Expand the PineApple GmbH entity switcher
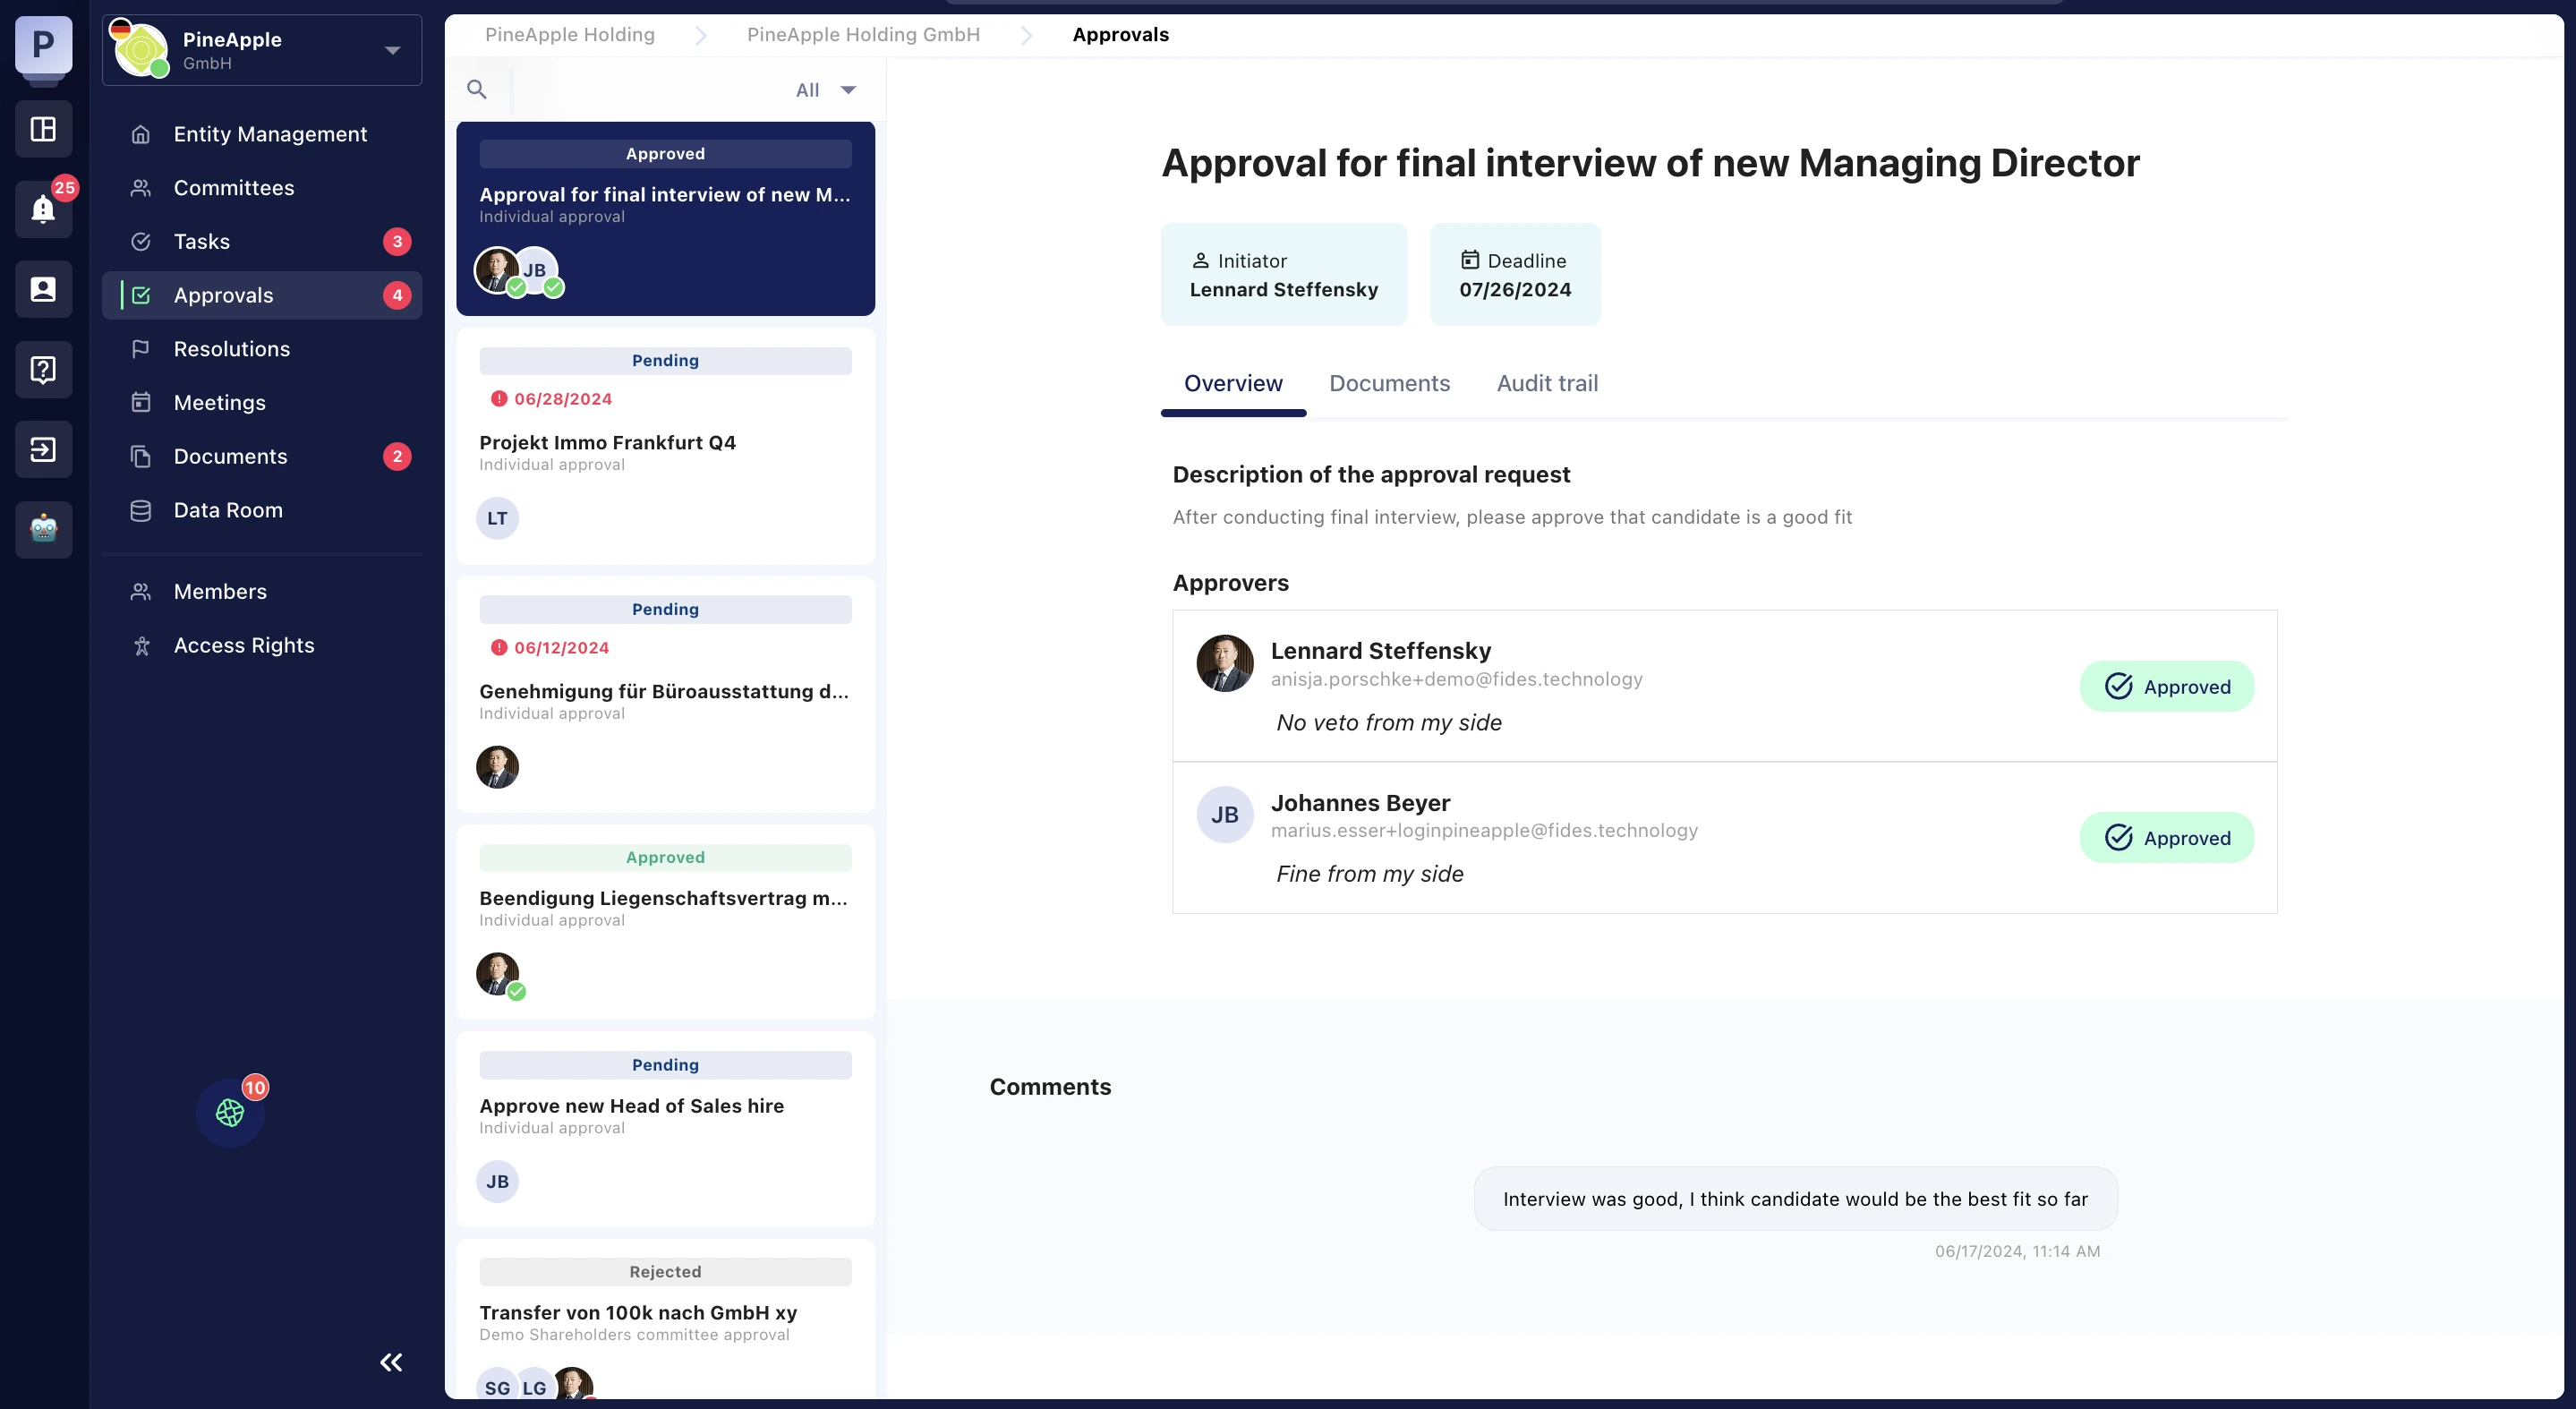Viewport: 2576px width, 1409px height. [392, 50]
